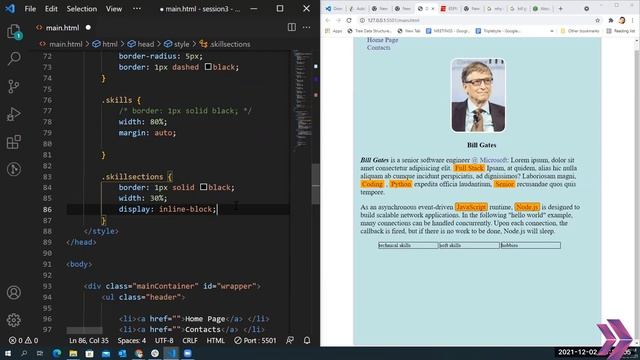Image resolution: width=640 pixels, height=360 pixels.
Task: Open File Explorer from taskbar
Action: pyautogui.click(x=73, y=353)
